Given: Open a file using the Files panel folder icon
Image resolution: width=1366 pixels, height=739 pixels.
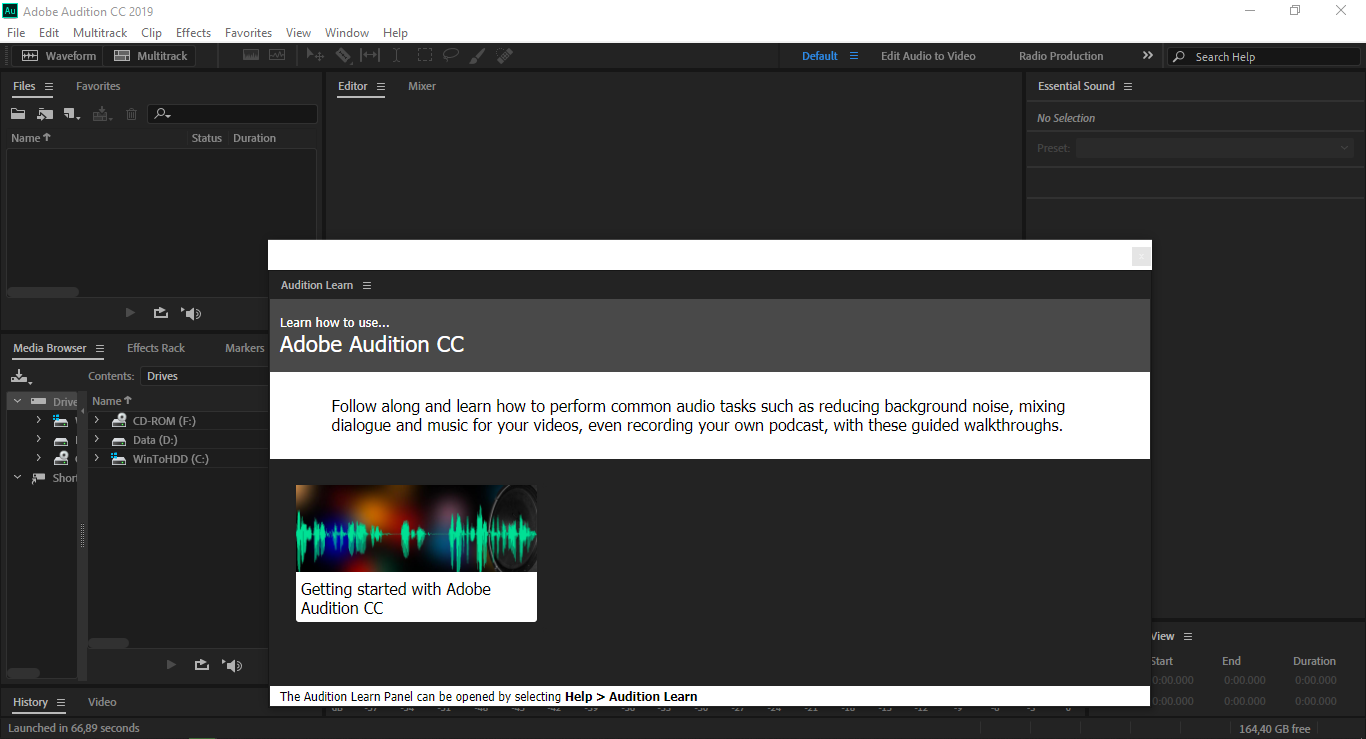Looking at the screenshot, I should click(17, 113).
